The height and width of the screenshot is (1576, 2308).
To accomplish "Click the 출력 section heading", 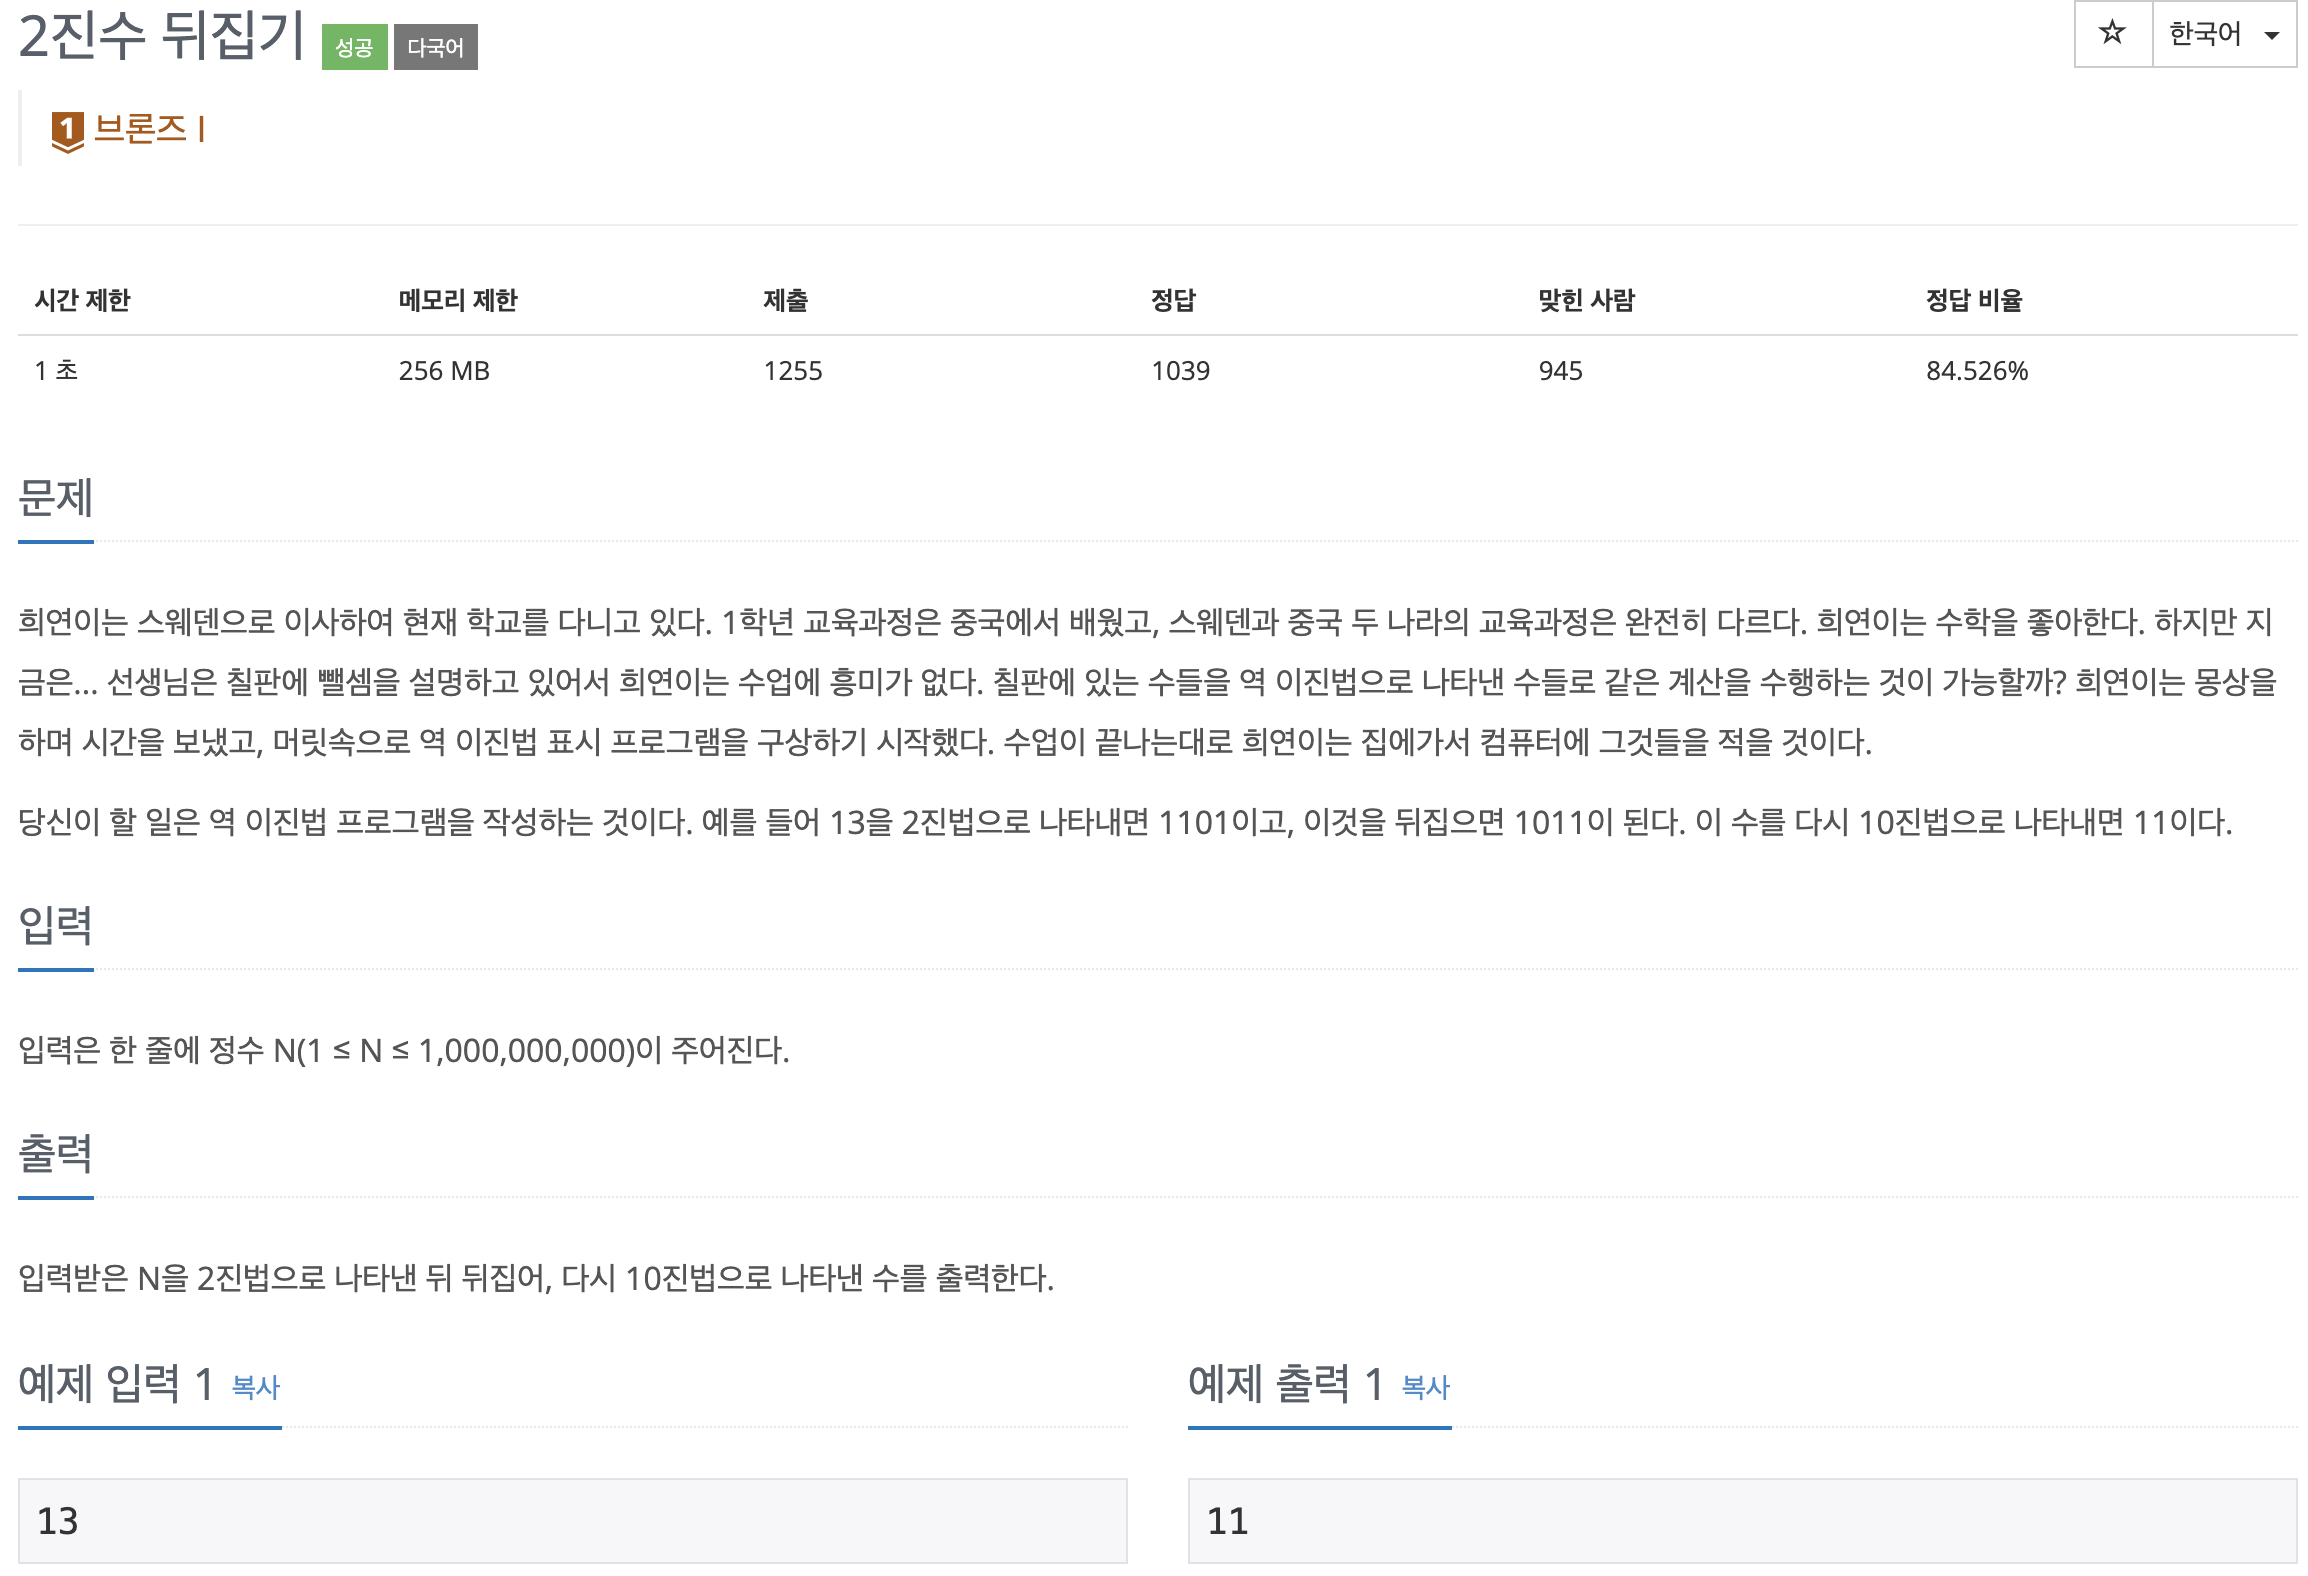I will tap(56, 1154).
